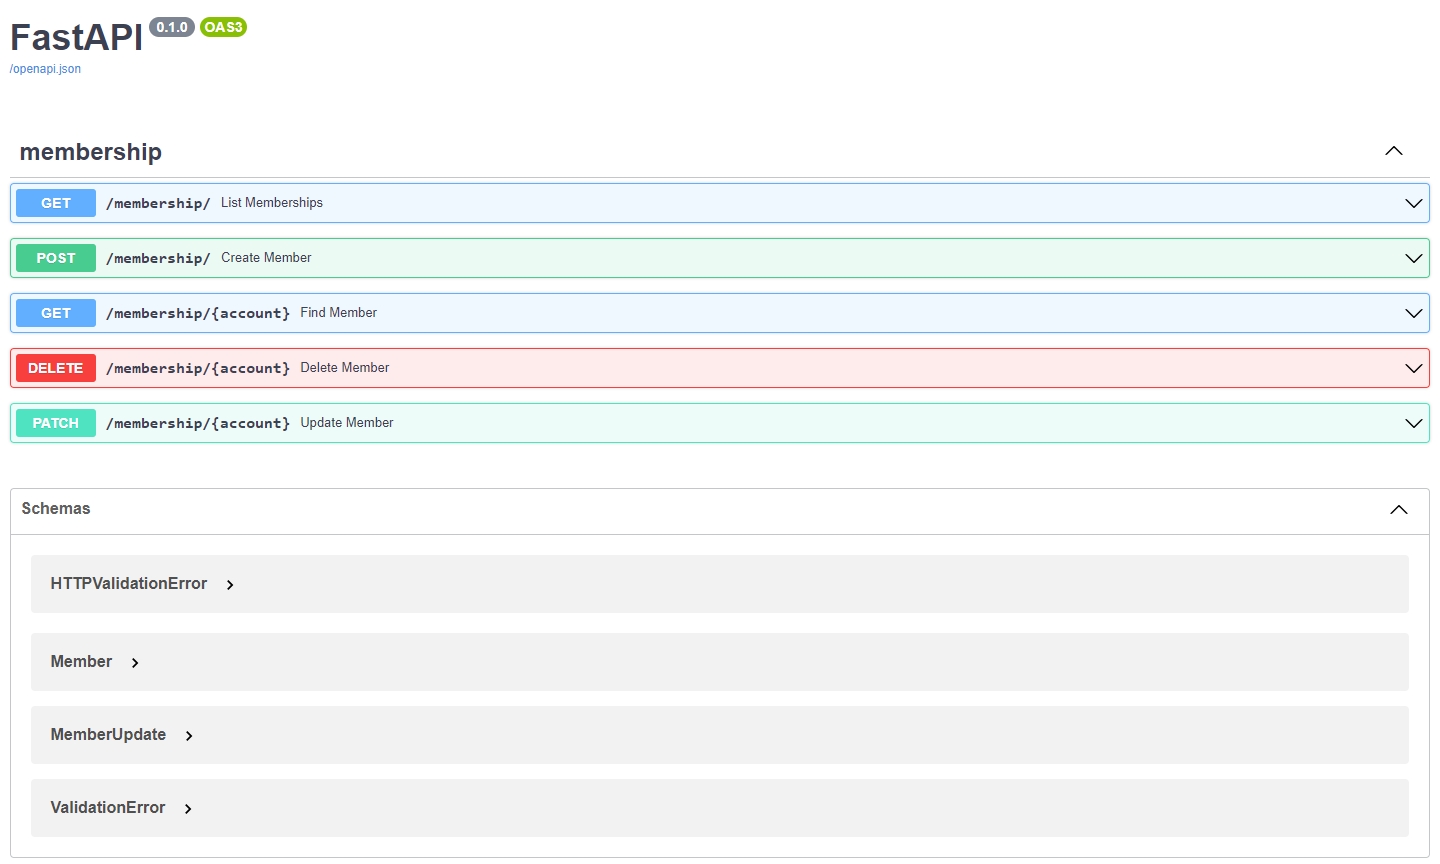
Task: Click the OAS3 badge
Action: [223, 27]
